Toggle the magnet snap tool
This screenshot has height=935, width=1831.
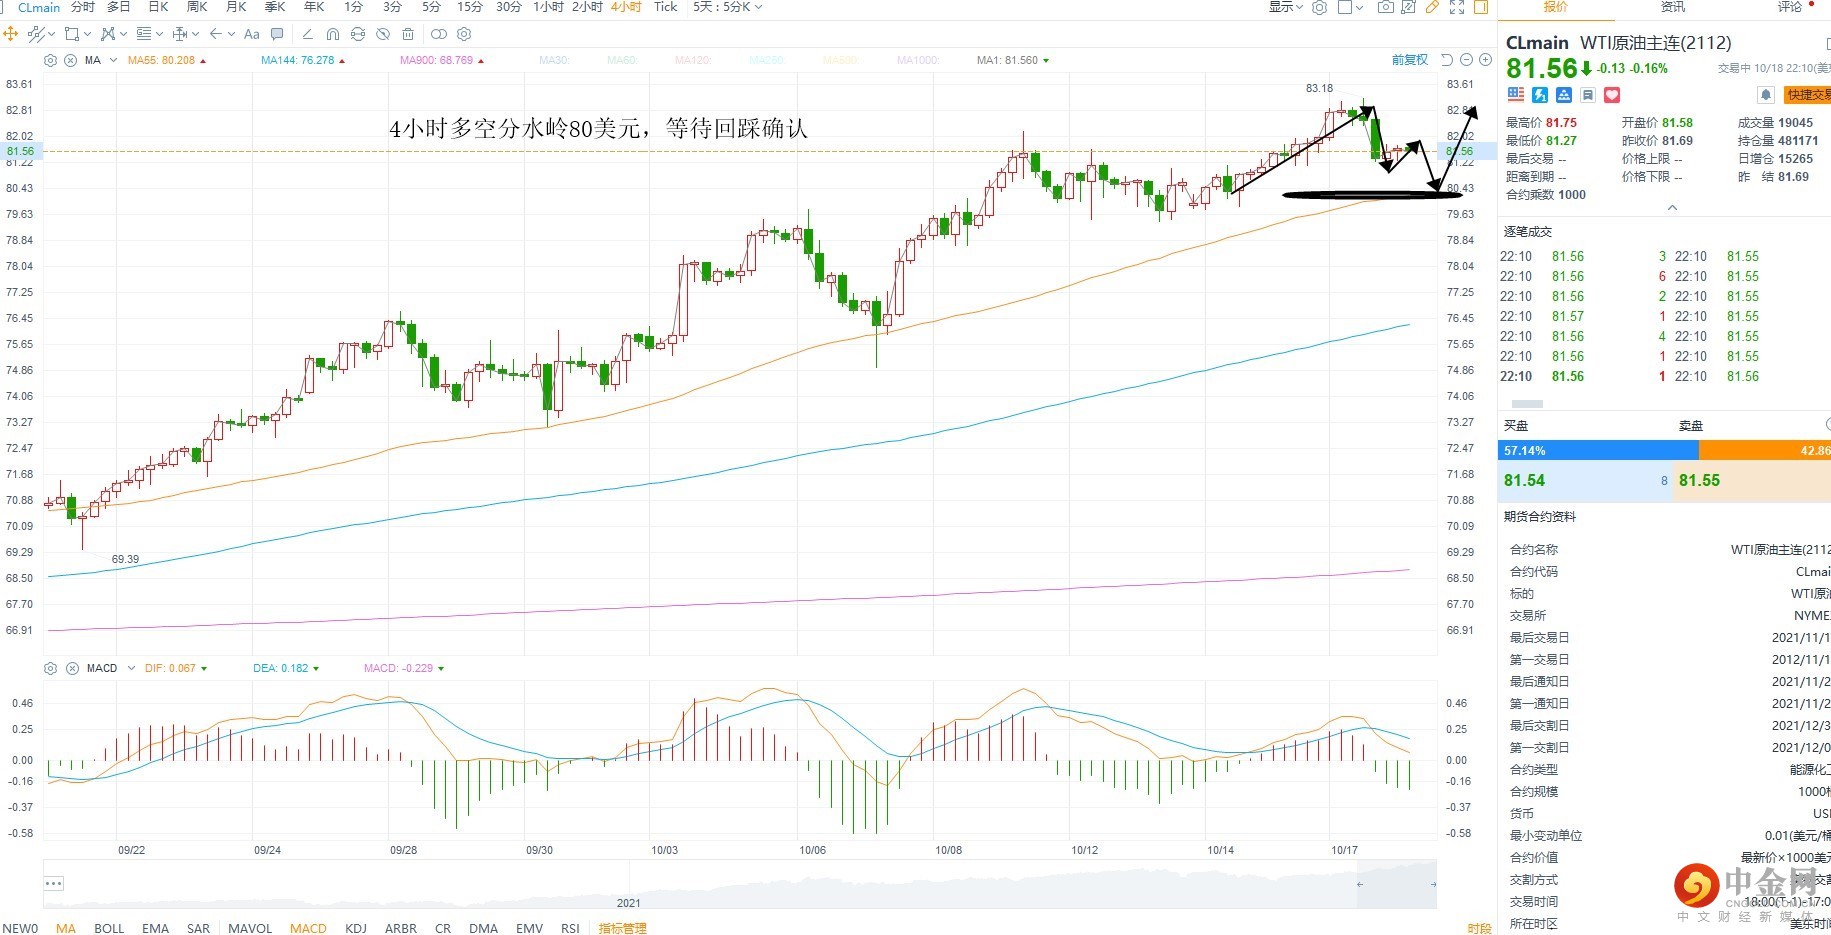pyautogui.click(x=333, y=34)
